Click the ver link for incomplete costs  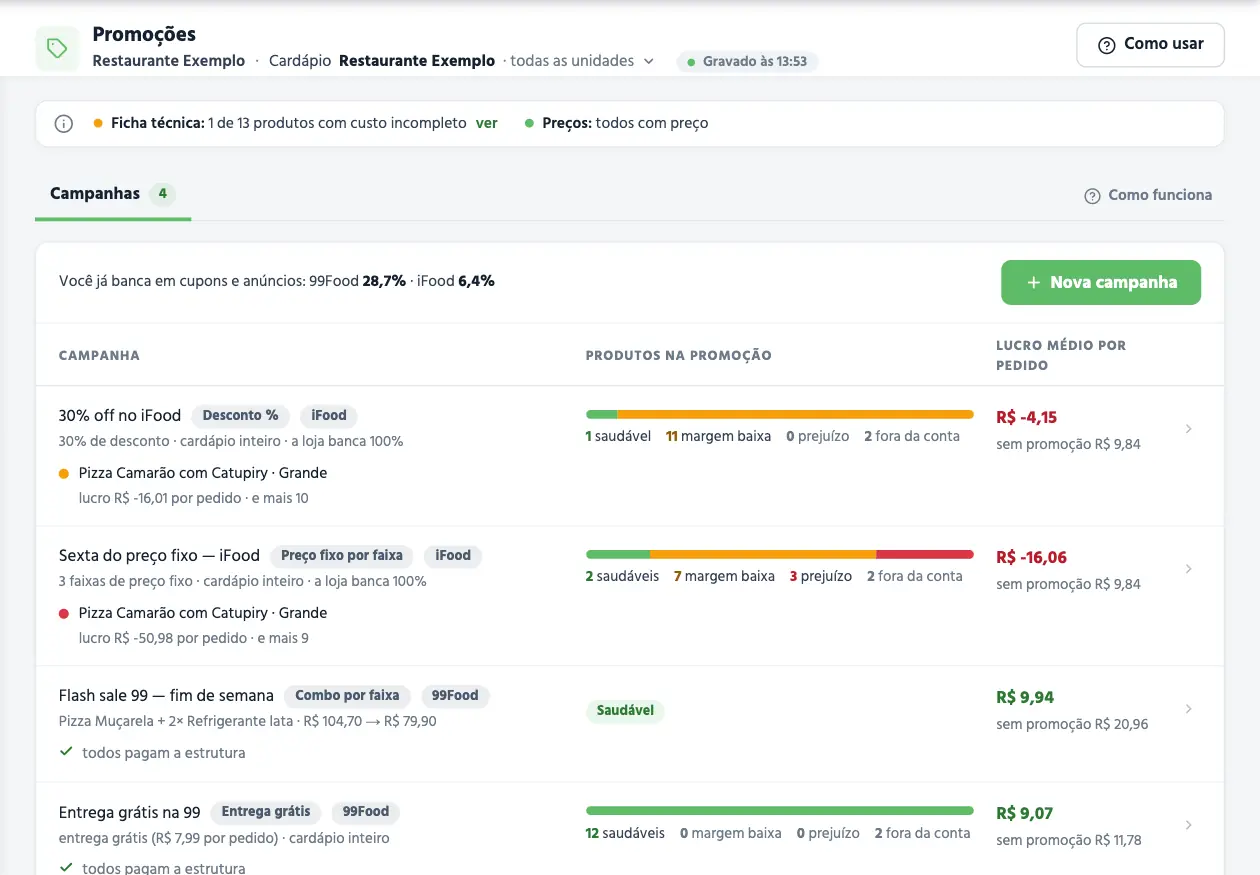487,124
